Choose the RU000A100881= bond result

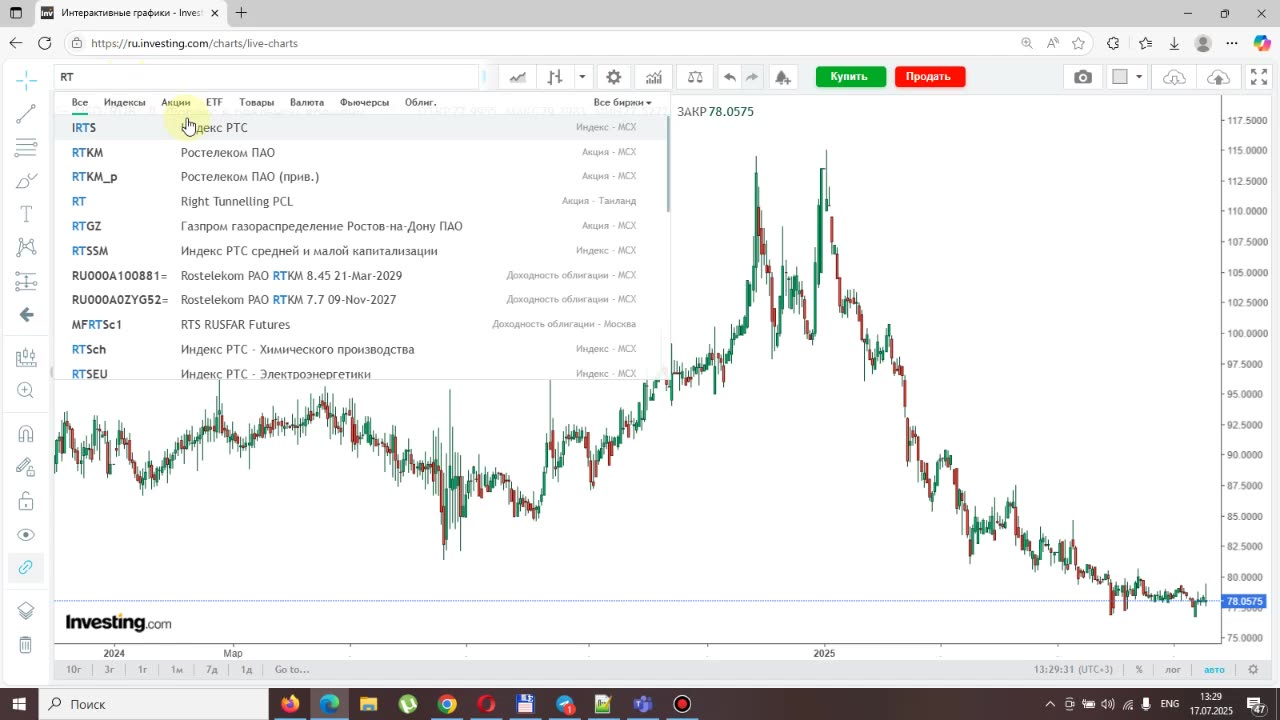click(x=360, y=275)
